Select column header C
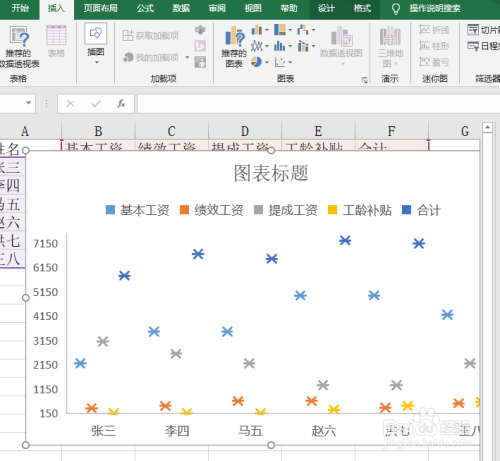Screen dimensions: 500x461 click(x=172, y=131)
